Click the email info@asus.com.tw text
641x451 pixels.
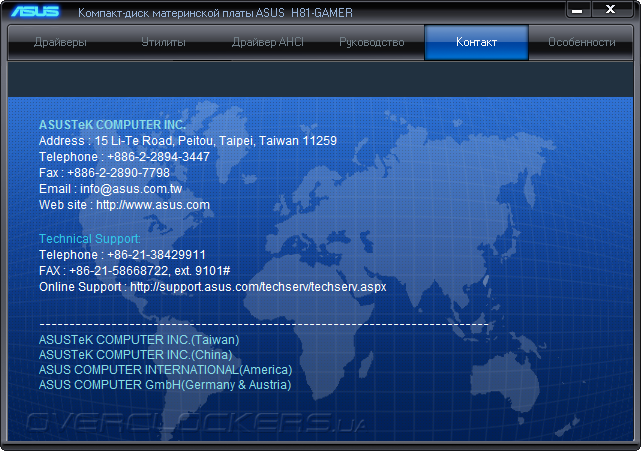click(x=131, y=188)
